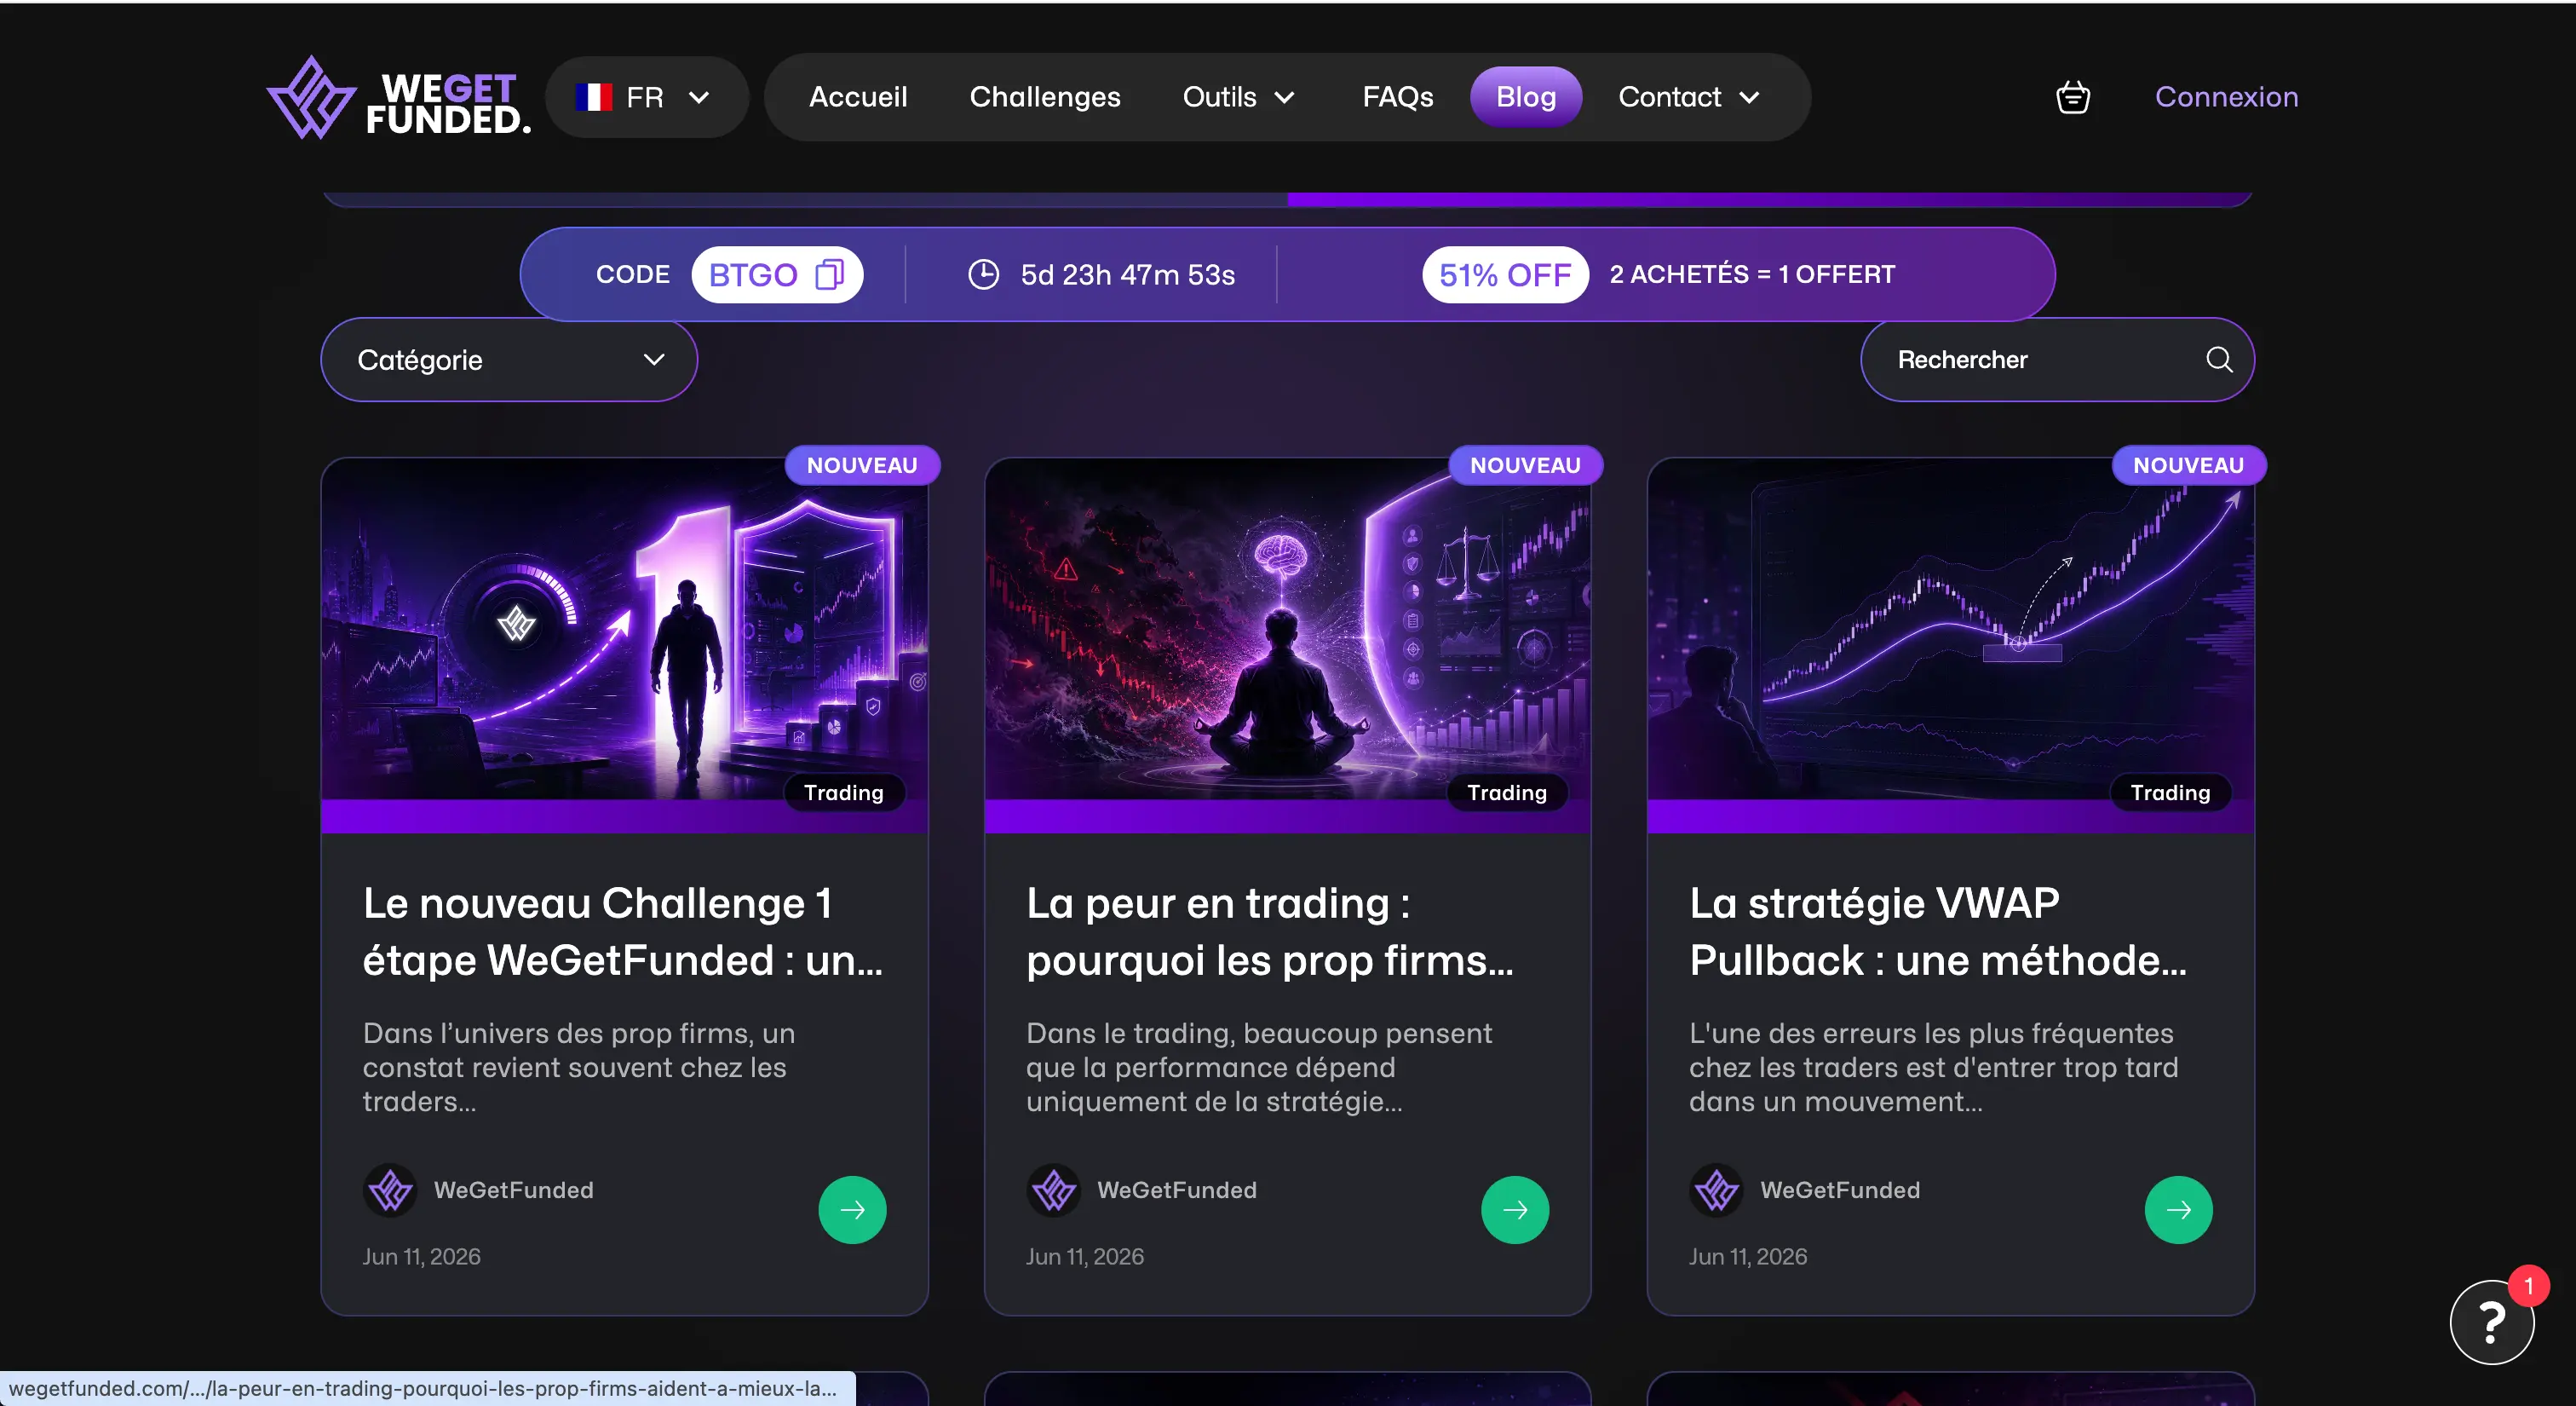Open Challenge 1 étape article via green arrow

click(852, 1210)
